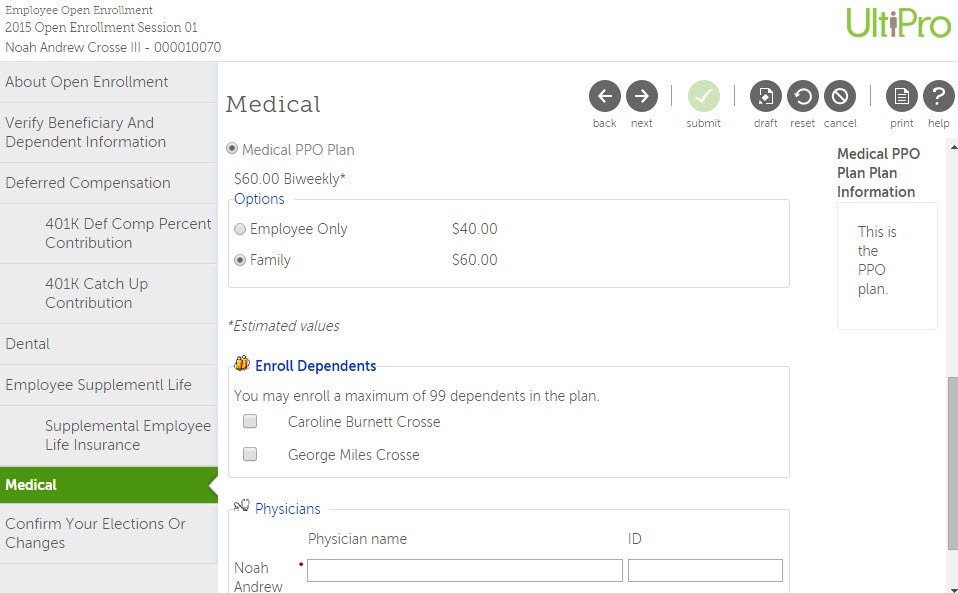Select the Family coverage option

click(240, 260)
